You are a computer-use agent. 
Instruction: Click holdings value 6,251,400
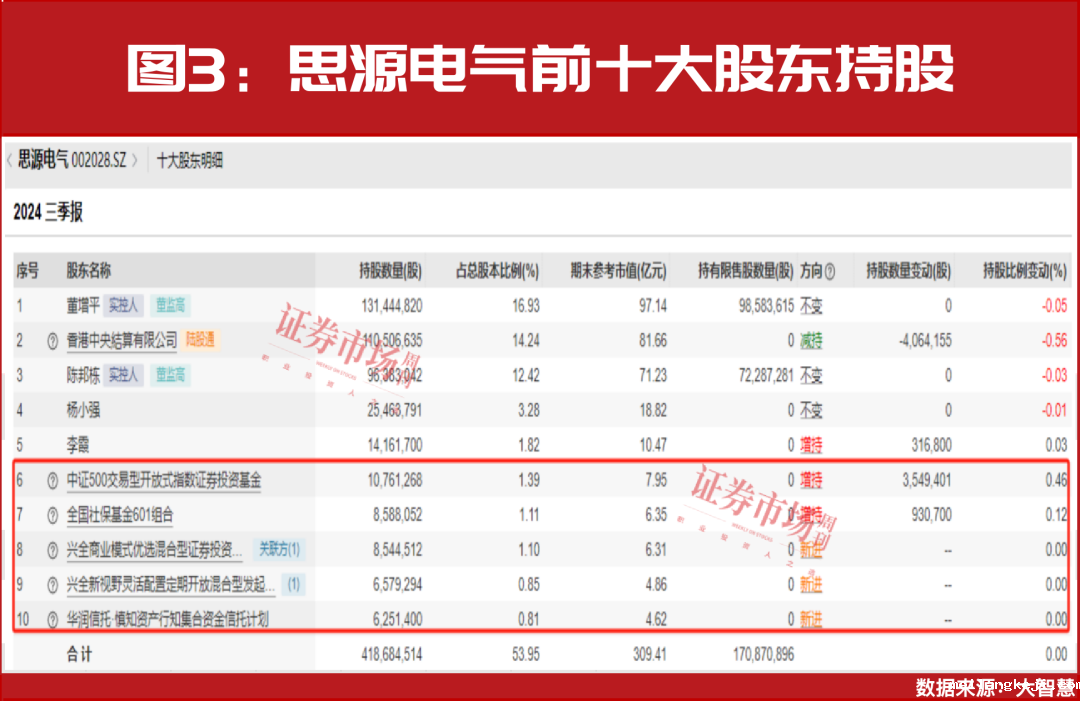pos(397,620)
